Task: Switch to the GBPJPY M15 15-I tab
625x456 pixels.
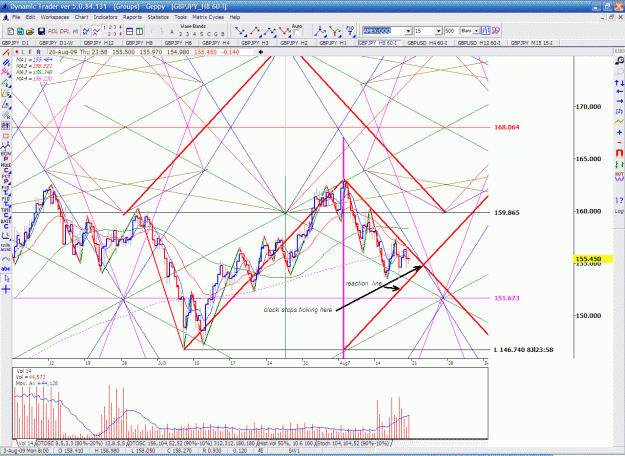Action: coord(533,43)
